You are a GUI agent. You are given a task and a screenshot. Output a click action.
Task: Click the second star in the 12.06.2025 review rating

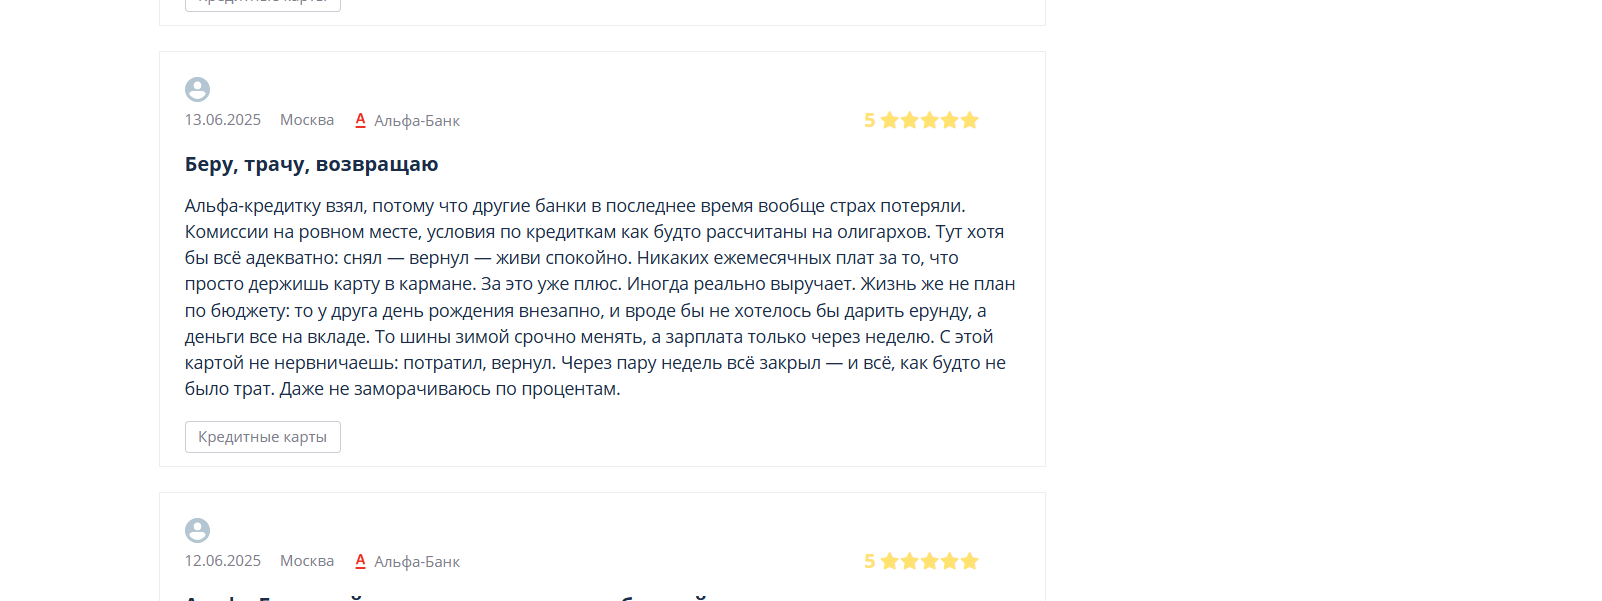click(x=909, y=561)
